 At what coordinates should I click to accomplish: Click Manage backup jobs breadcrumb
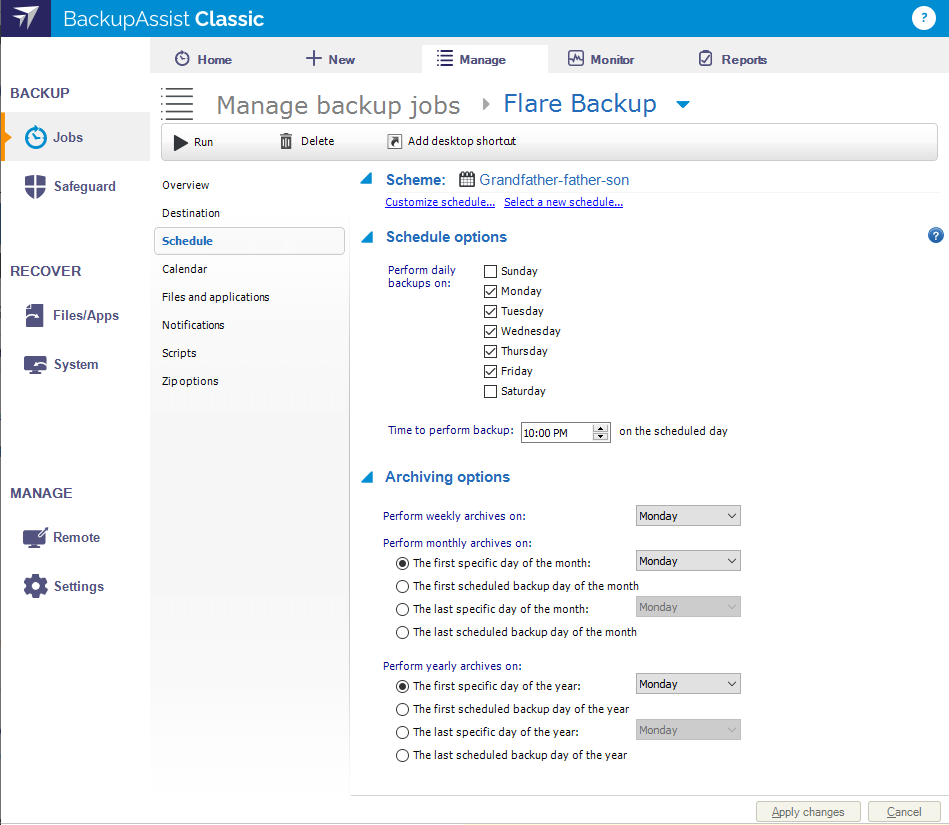click(338, 105)
